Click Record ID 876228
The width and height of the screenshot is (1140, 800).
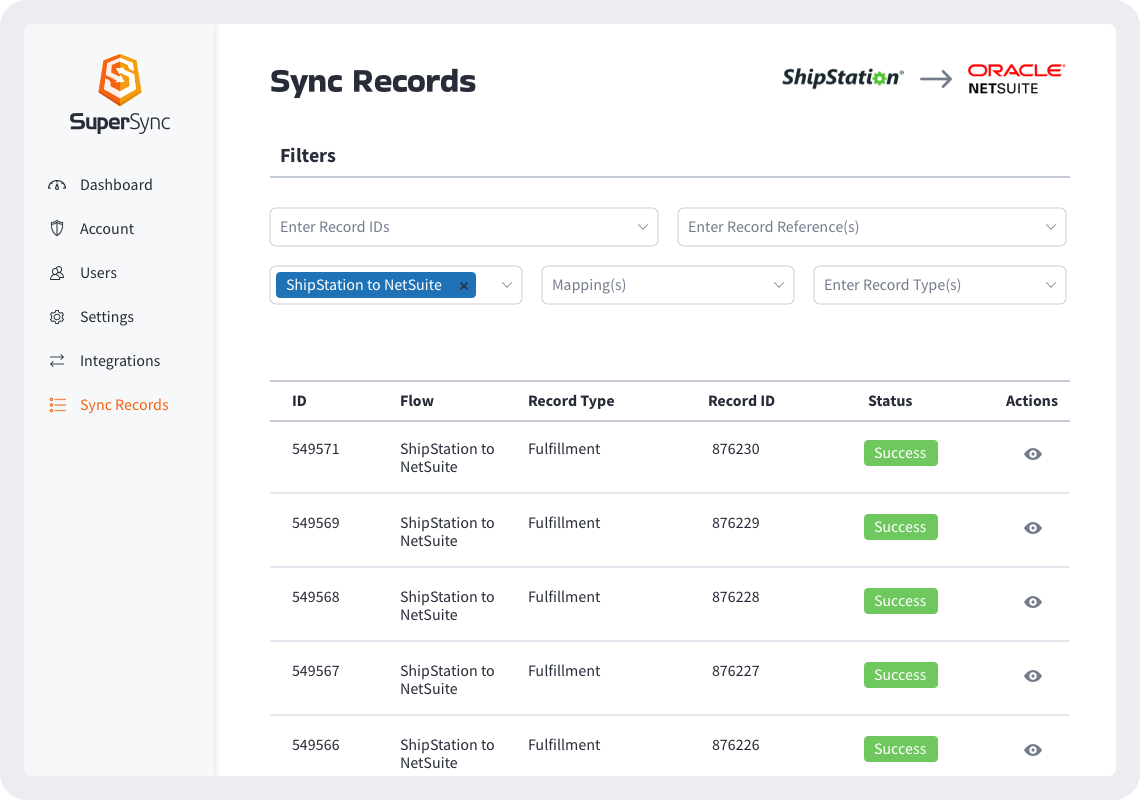click(735, 597)
